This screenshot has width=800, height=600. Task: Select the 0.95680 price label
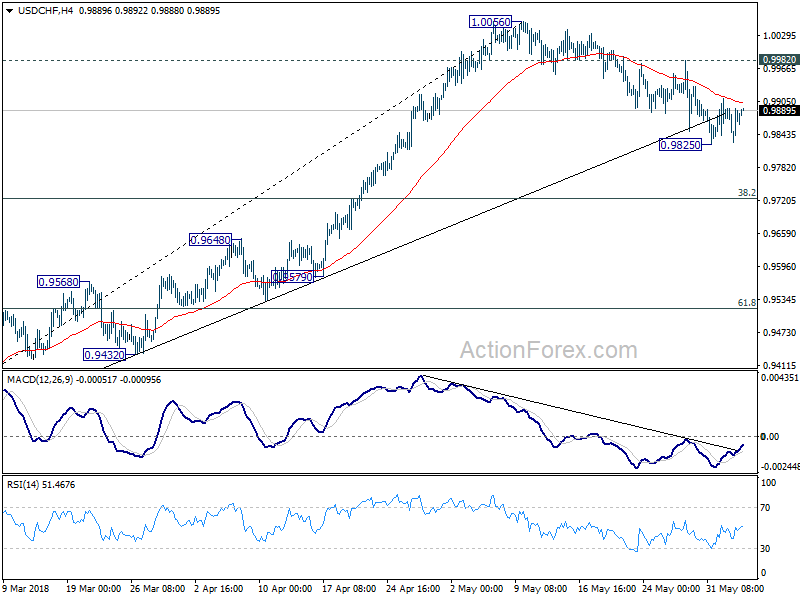point(59,282)
